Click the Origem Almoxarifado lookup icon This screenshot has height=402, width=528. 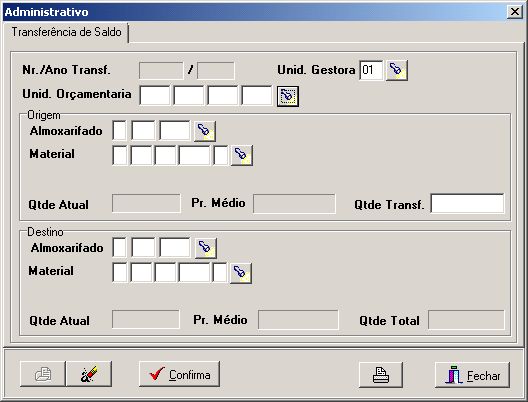click(x=205, y=131)
